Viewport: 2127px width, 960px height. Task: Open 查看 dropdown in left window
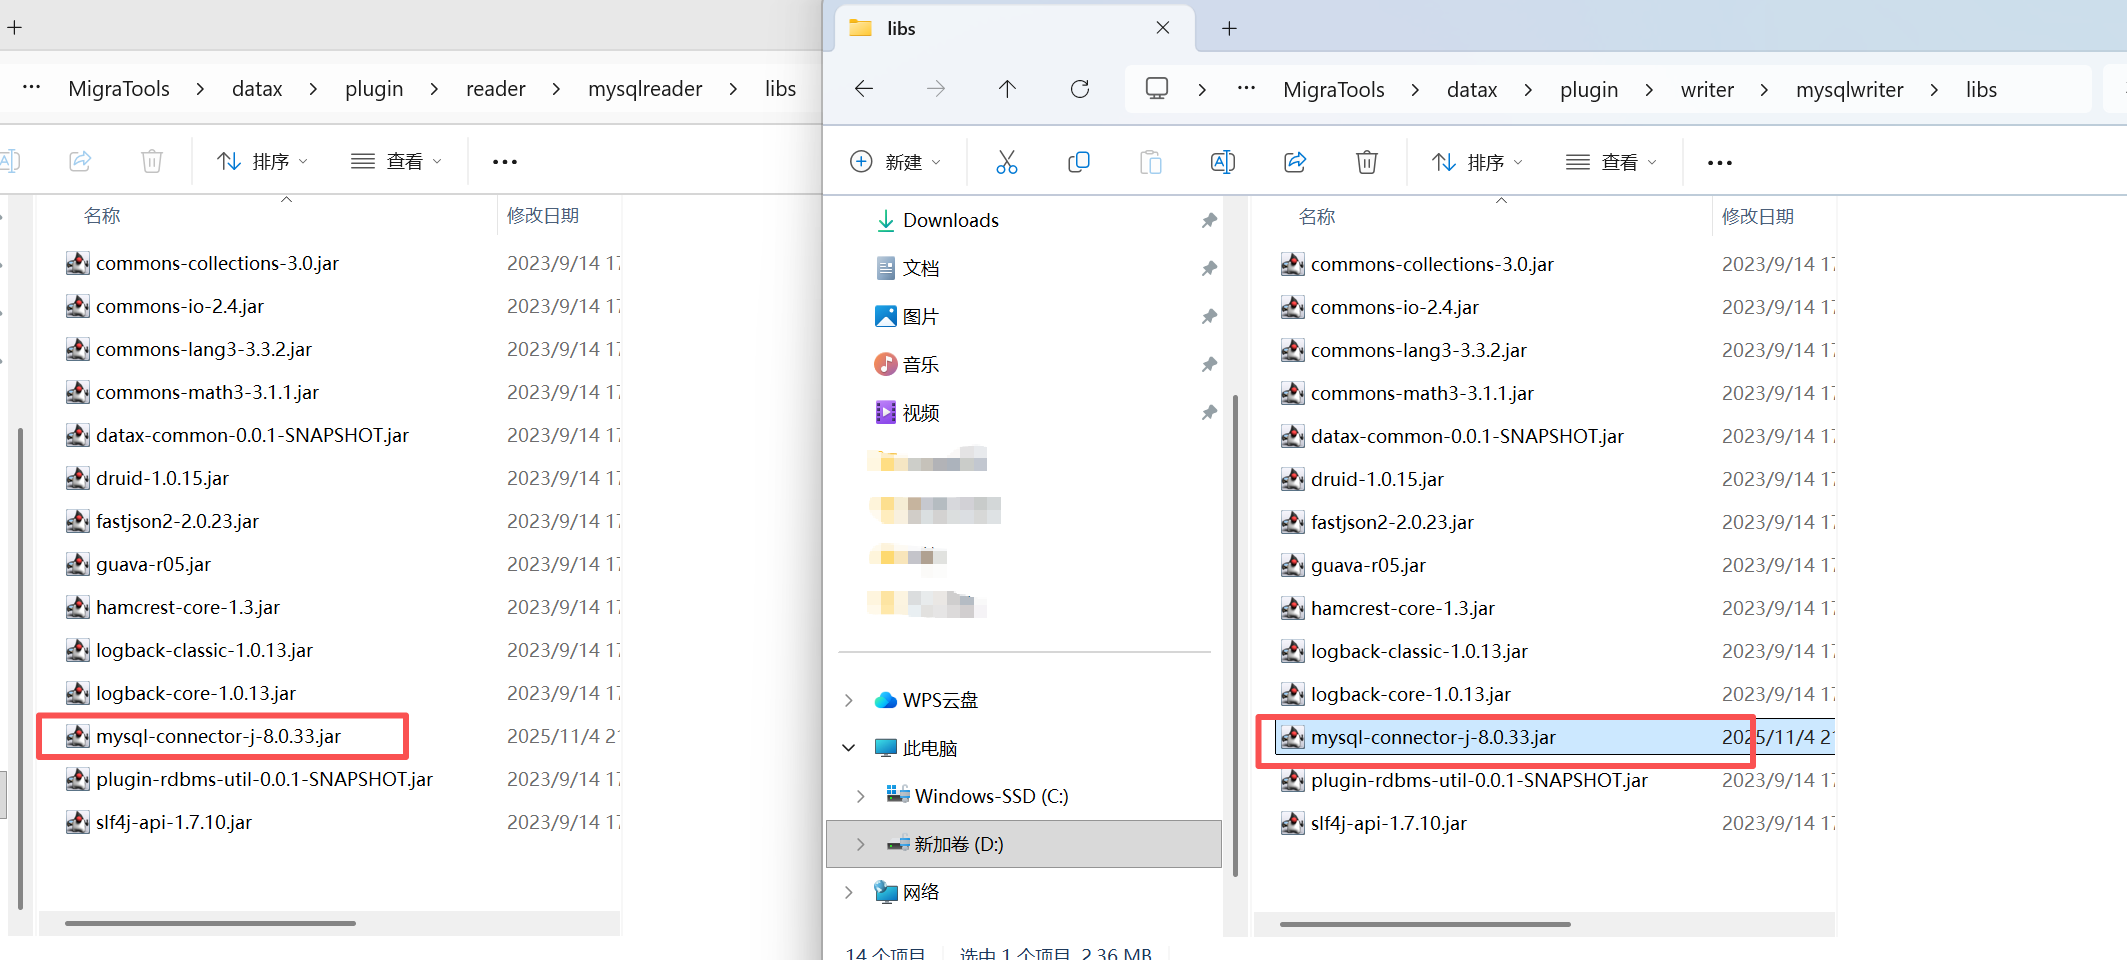(x=396, y=161)
